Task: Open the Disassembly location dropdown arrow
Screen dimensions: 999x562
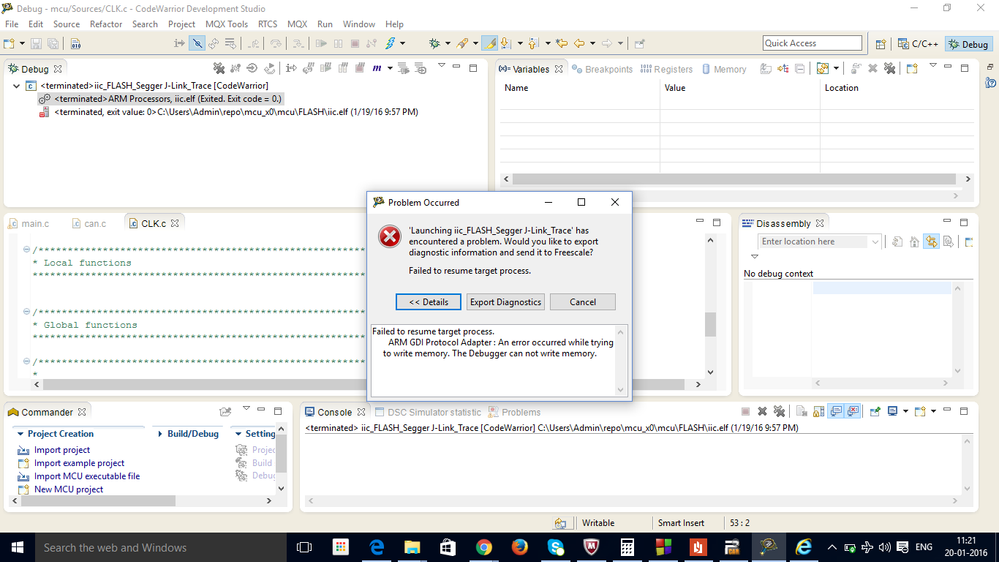Action: 875,242
